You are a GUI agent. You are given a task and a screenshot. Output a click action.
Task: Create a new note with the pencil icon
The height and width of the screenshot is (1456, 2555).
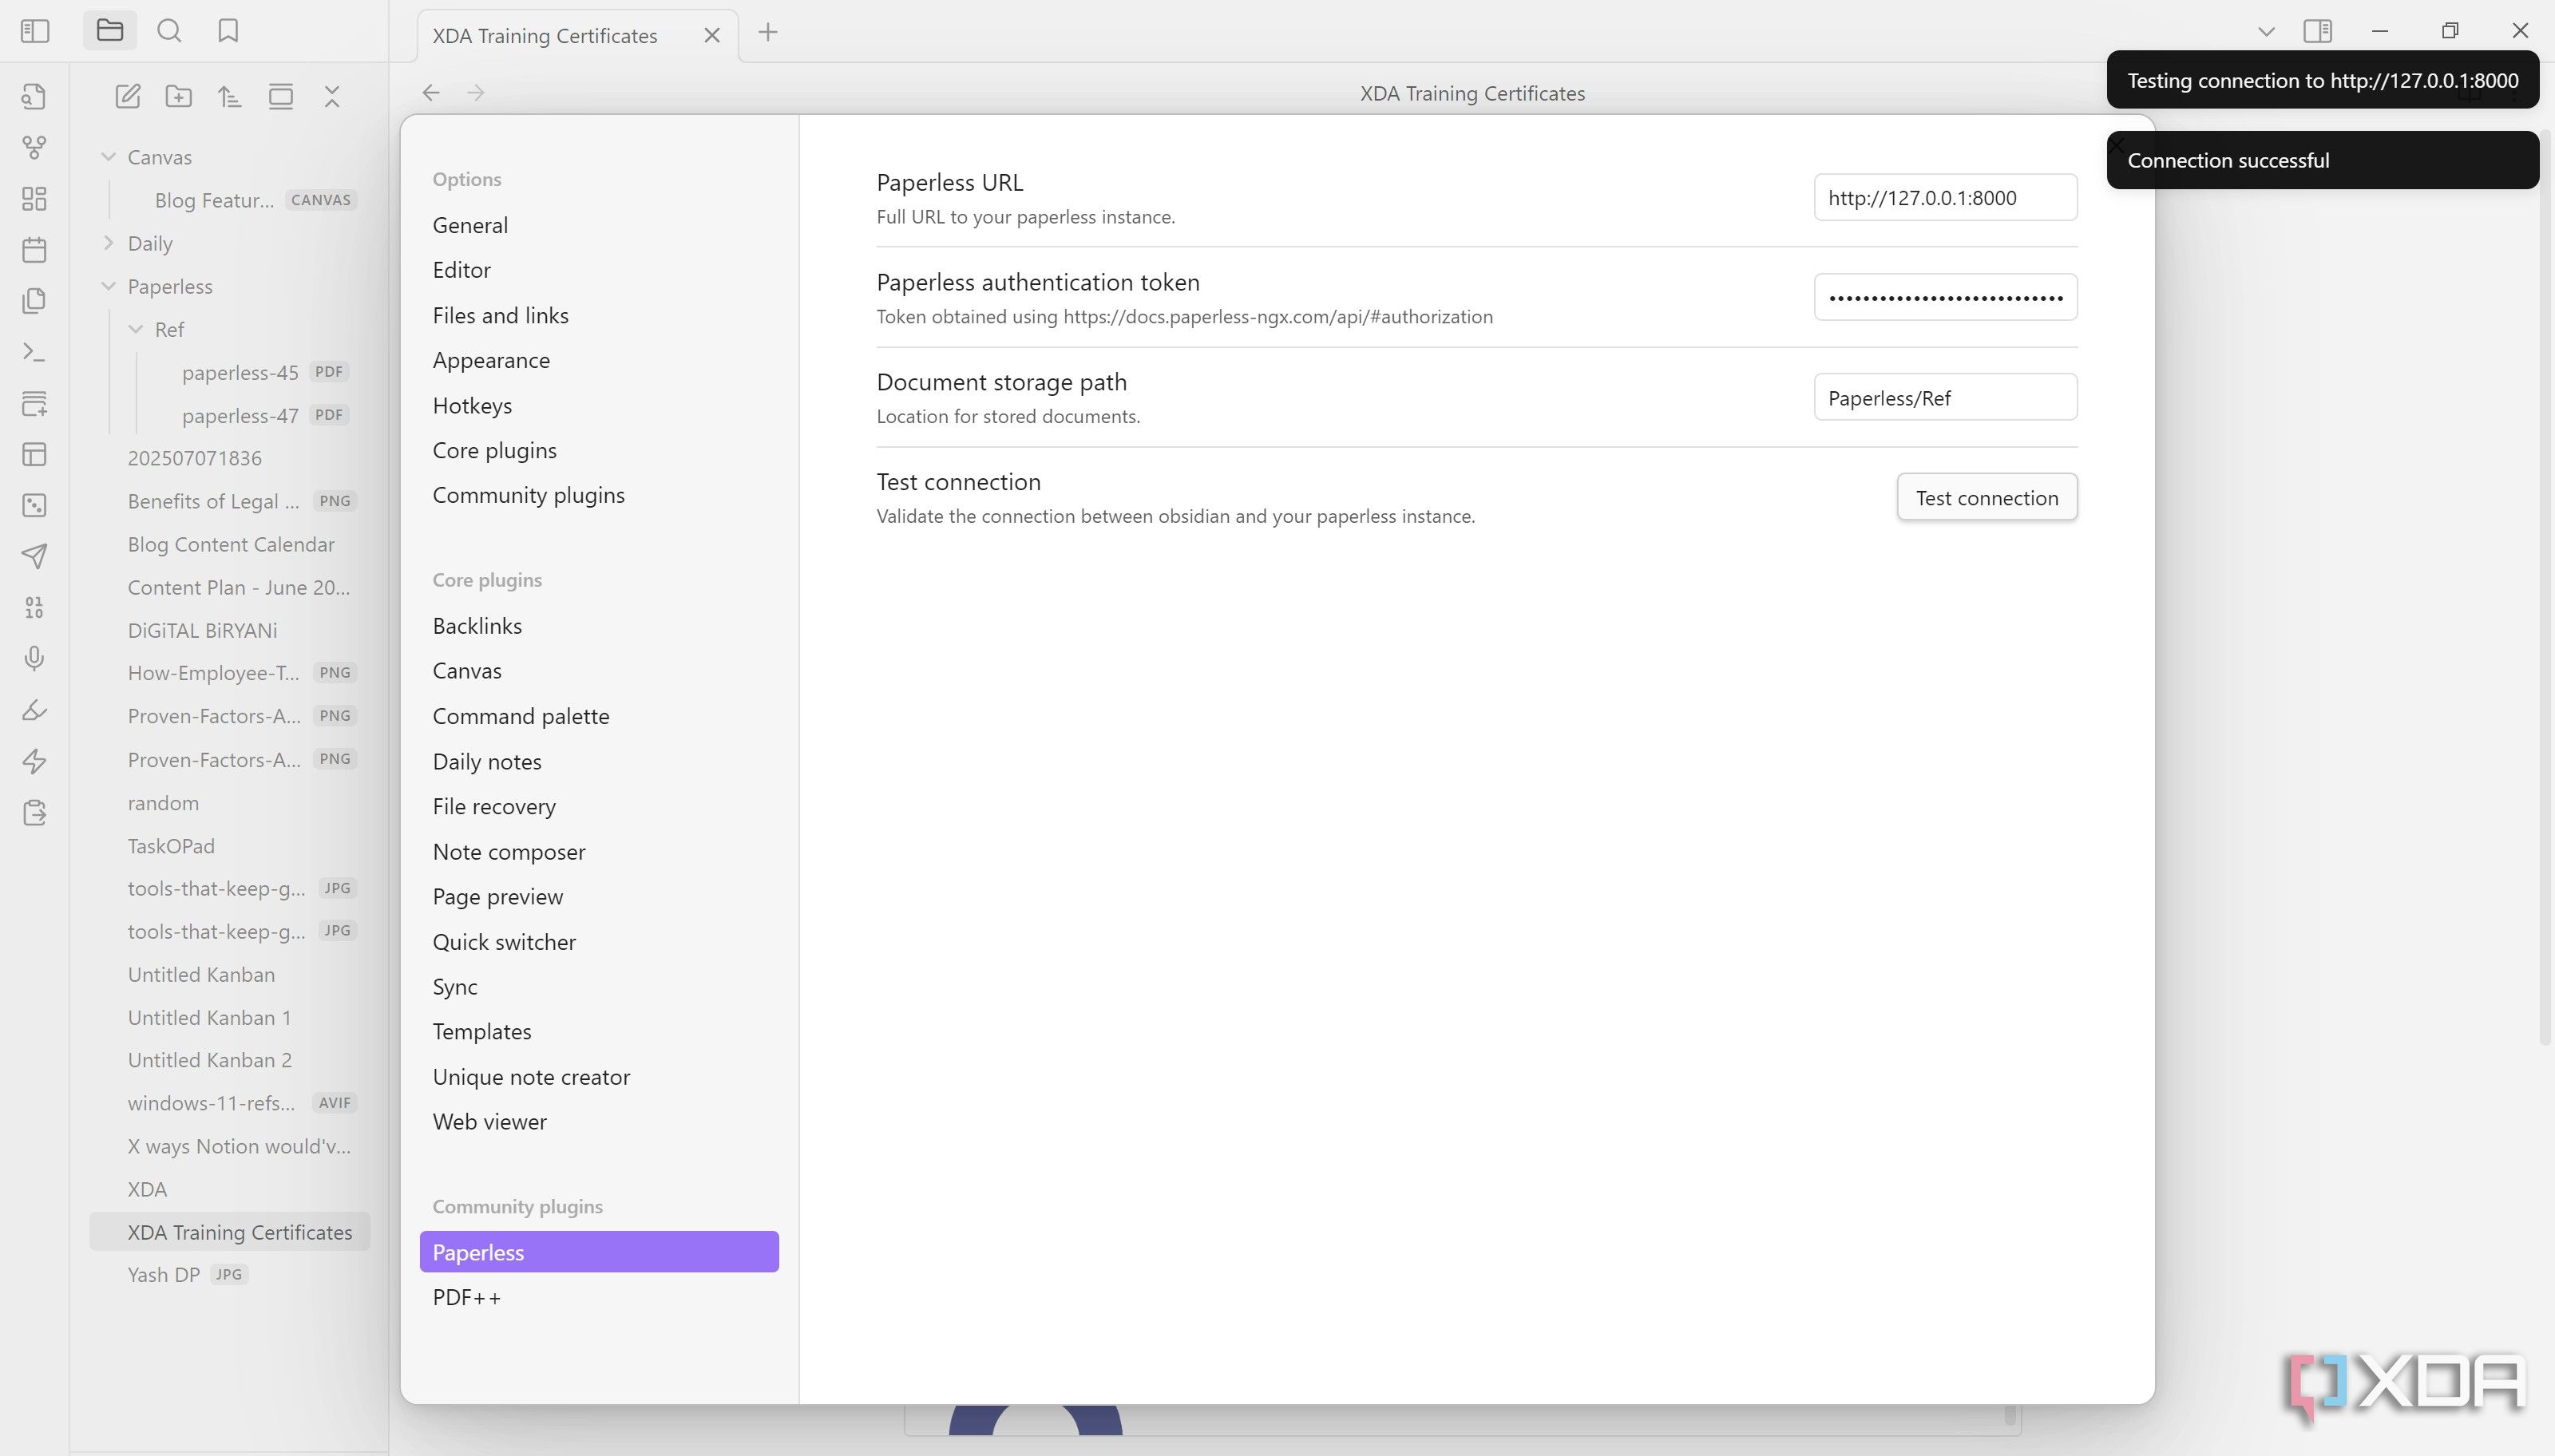tap(127, 96)
